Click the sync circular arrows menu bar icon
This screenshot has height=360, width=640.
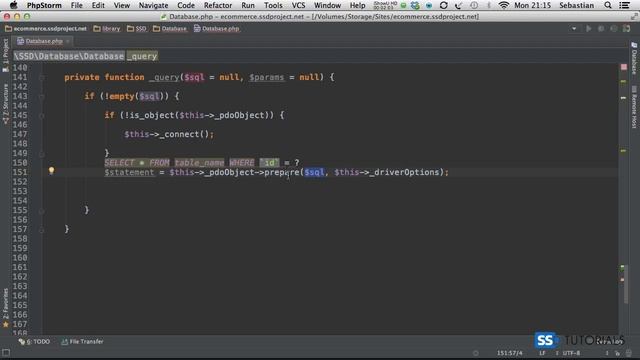(444, 5)
